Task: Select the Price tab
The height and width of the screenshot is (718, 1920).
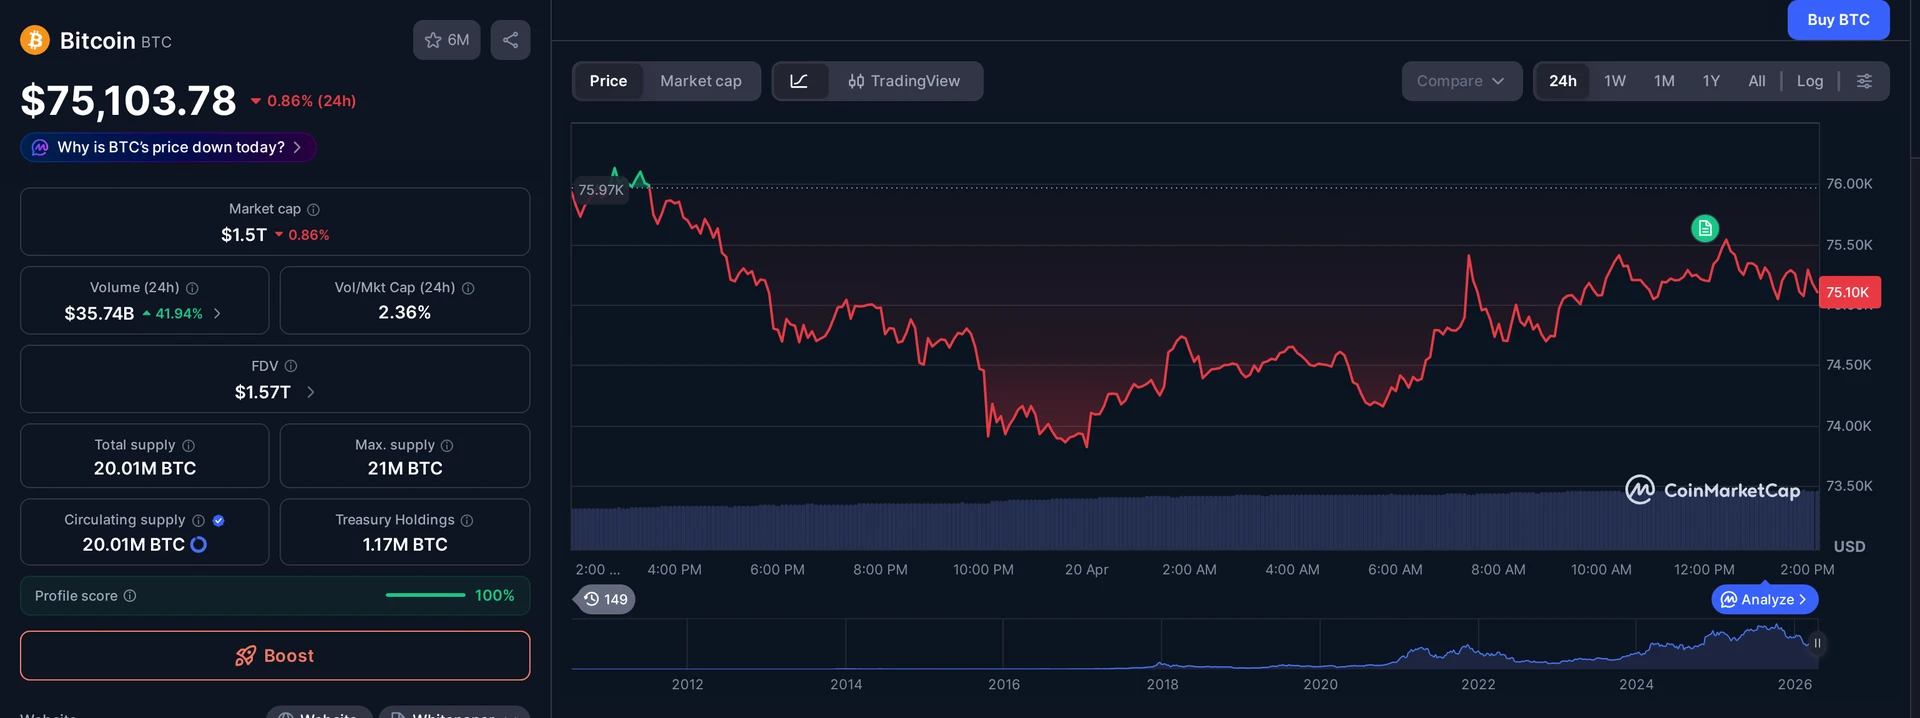Action: coord(608,81)
